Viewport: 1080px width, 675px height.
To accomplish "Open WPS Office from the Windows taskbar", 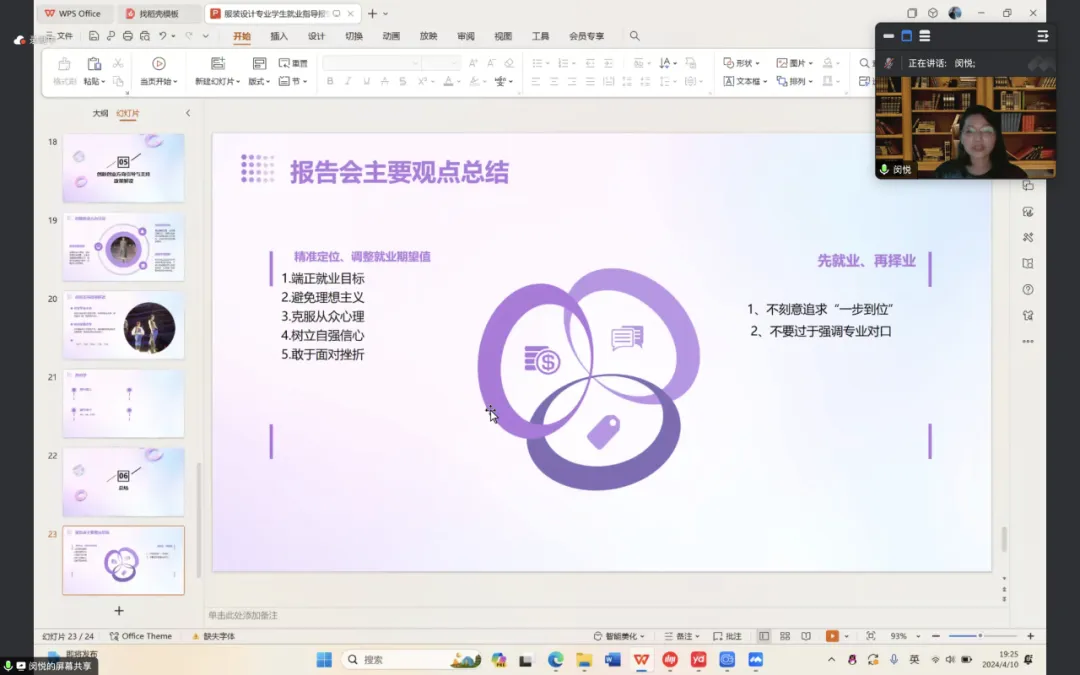I will pyautogui.click(x=641, y=660).
